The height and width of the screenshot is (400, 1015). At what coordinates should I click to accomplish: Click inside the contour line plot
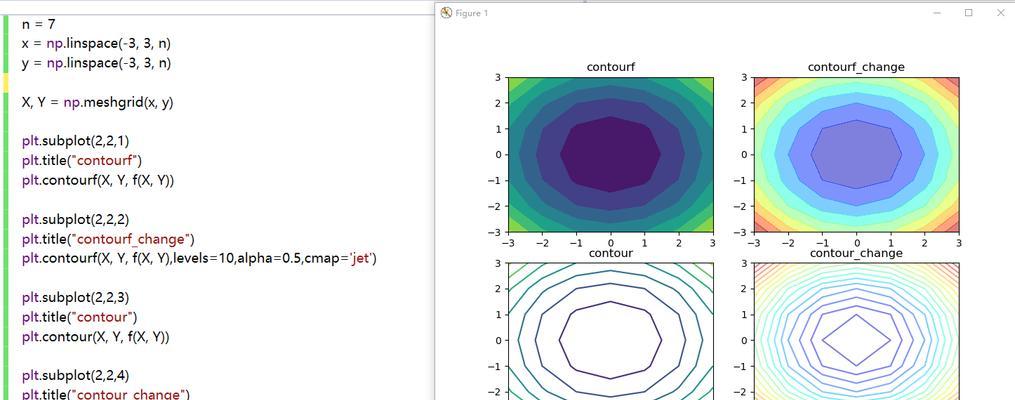[610, 331]
